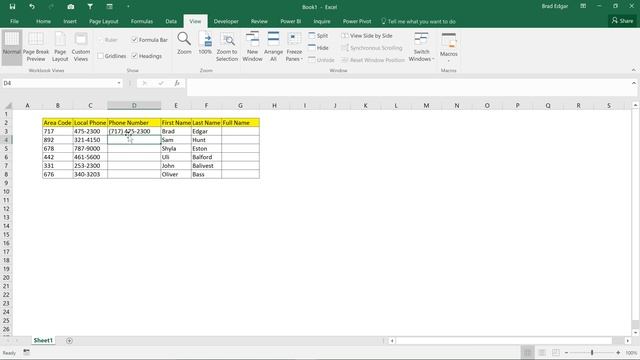Click the Hide window button
This screenshot has width=640, height=360.
[x=318, y=48]
